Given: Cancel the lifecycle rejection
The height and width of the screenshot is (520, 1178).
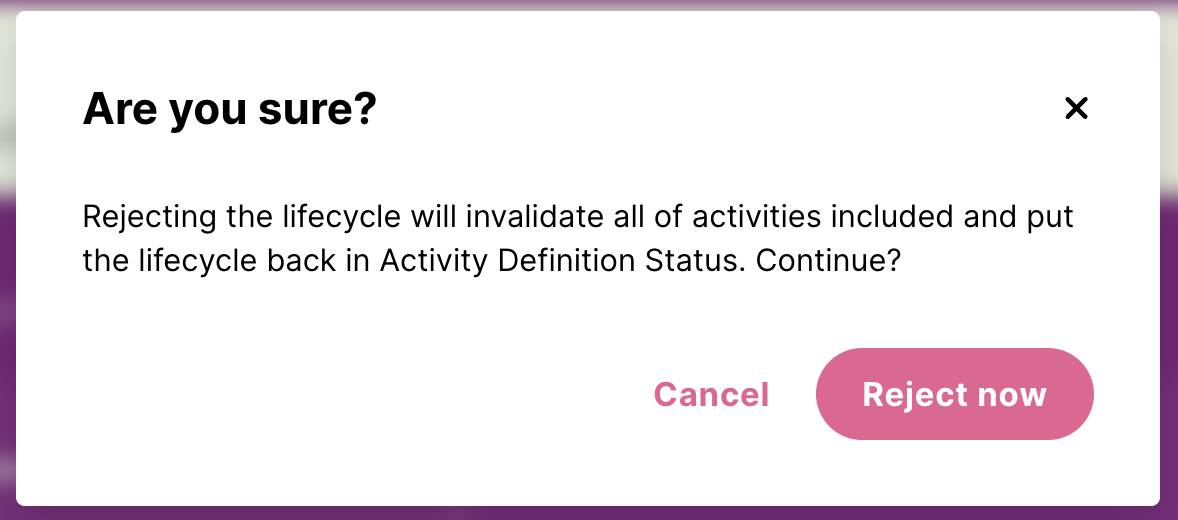Looking at the screenshot, I should point(711,394).
